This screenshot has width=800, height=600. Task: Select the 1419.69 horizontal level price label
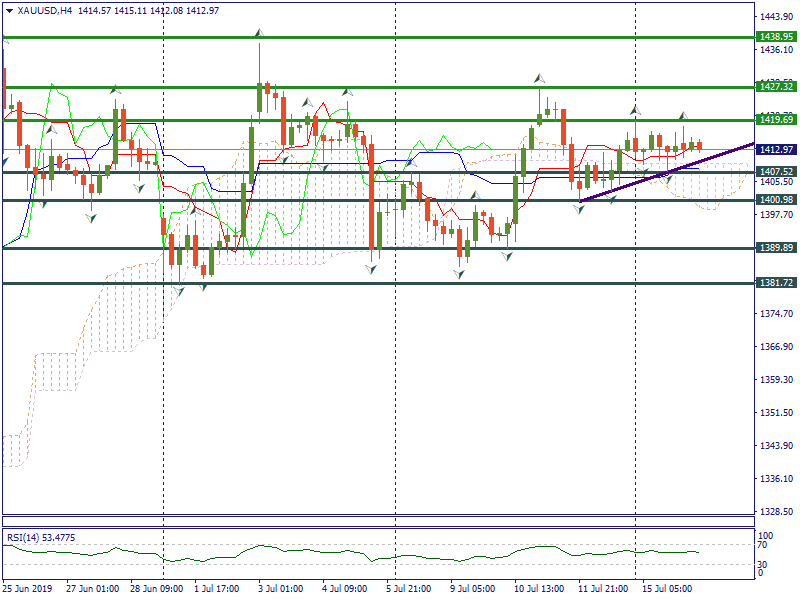pyautogui.click(x=776, y=120)
